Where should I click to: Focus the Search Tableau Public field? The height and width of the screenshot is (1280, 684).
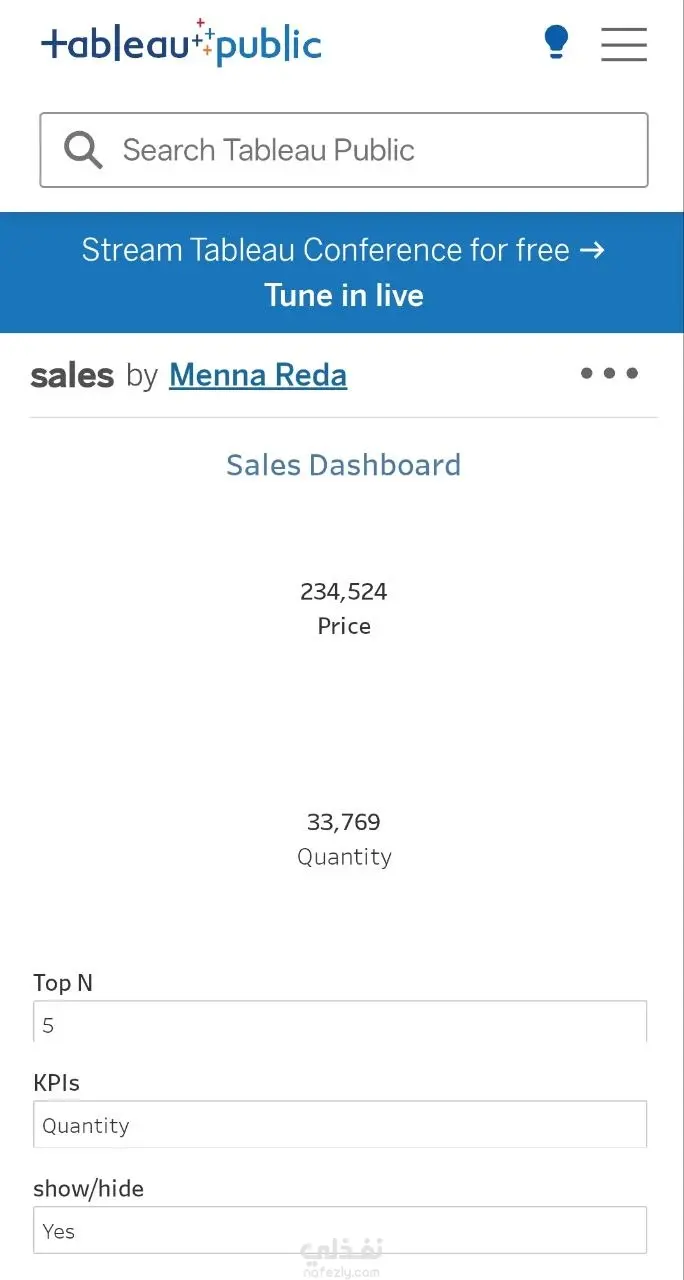pyautogui.click(x=344, y=150)
